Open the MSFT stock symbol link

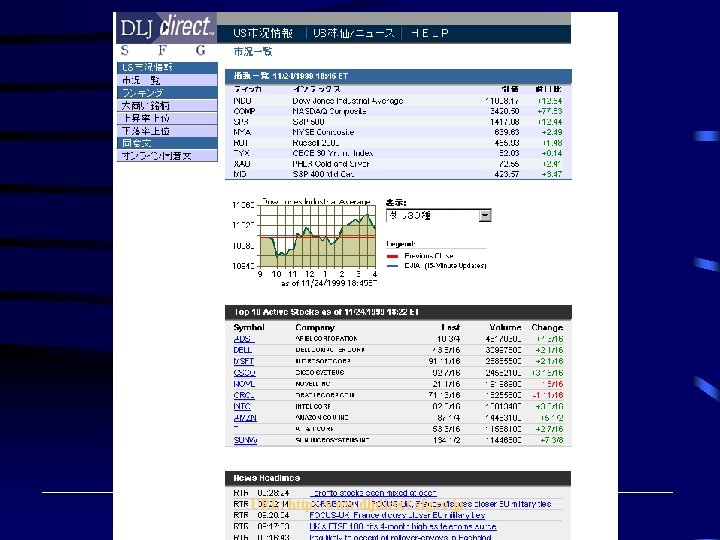(x=243, y=361)
